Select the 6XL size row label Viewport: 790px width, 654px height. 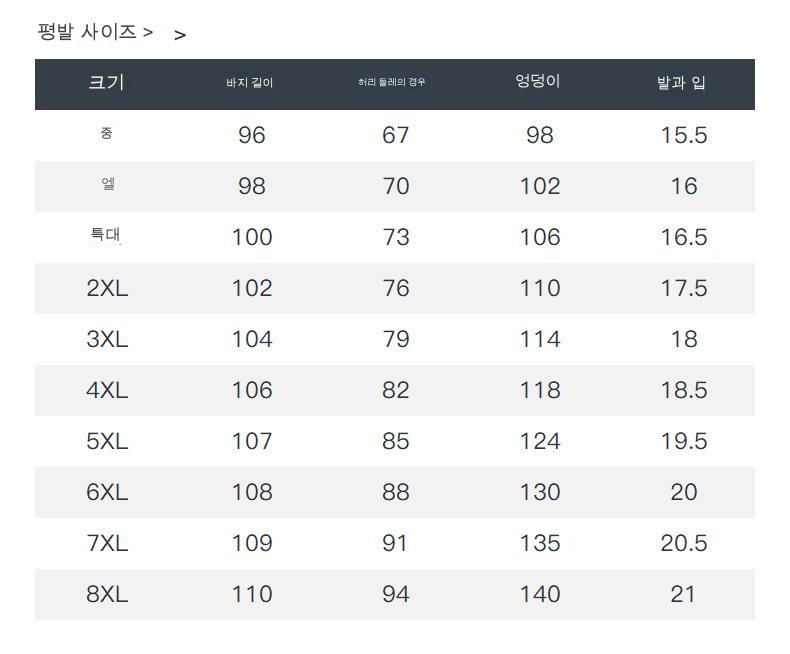click(107, 492)
